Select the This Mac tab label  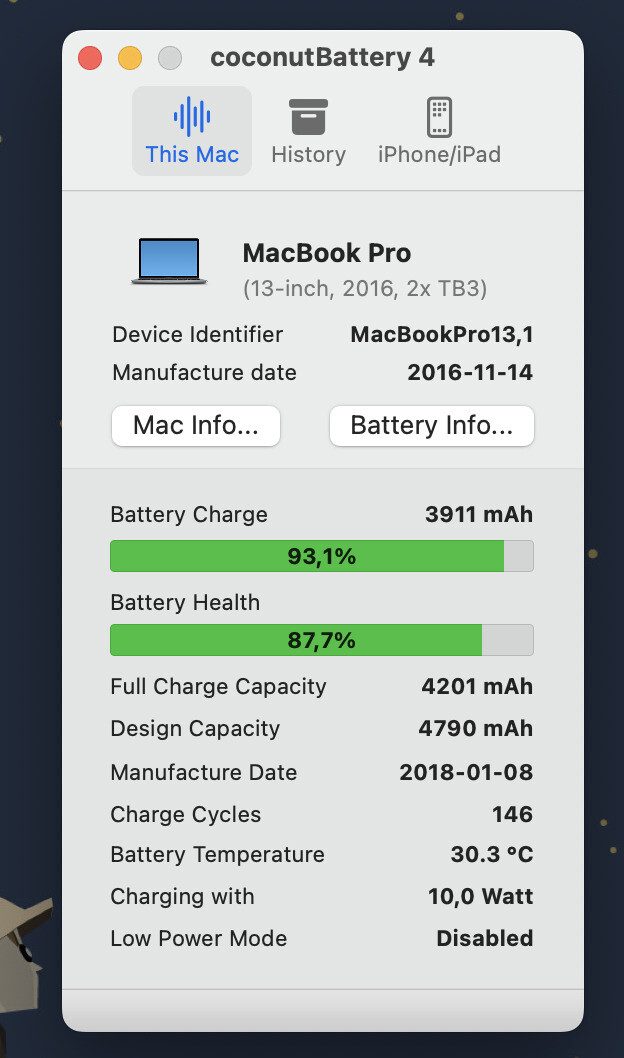pyautogui.click(x=192, y=154)
